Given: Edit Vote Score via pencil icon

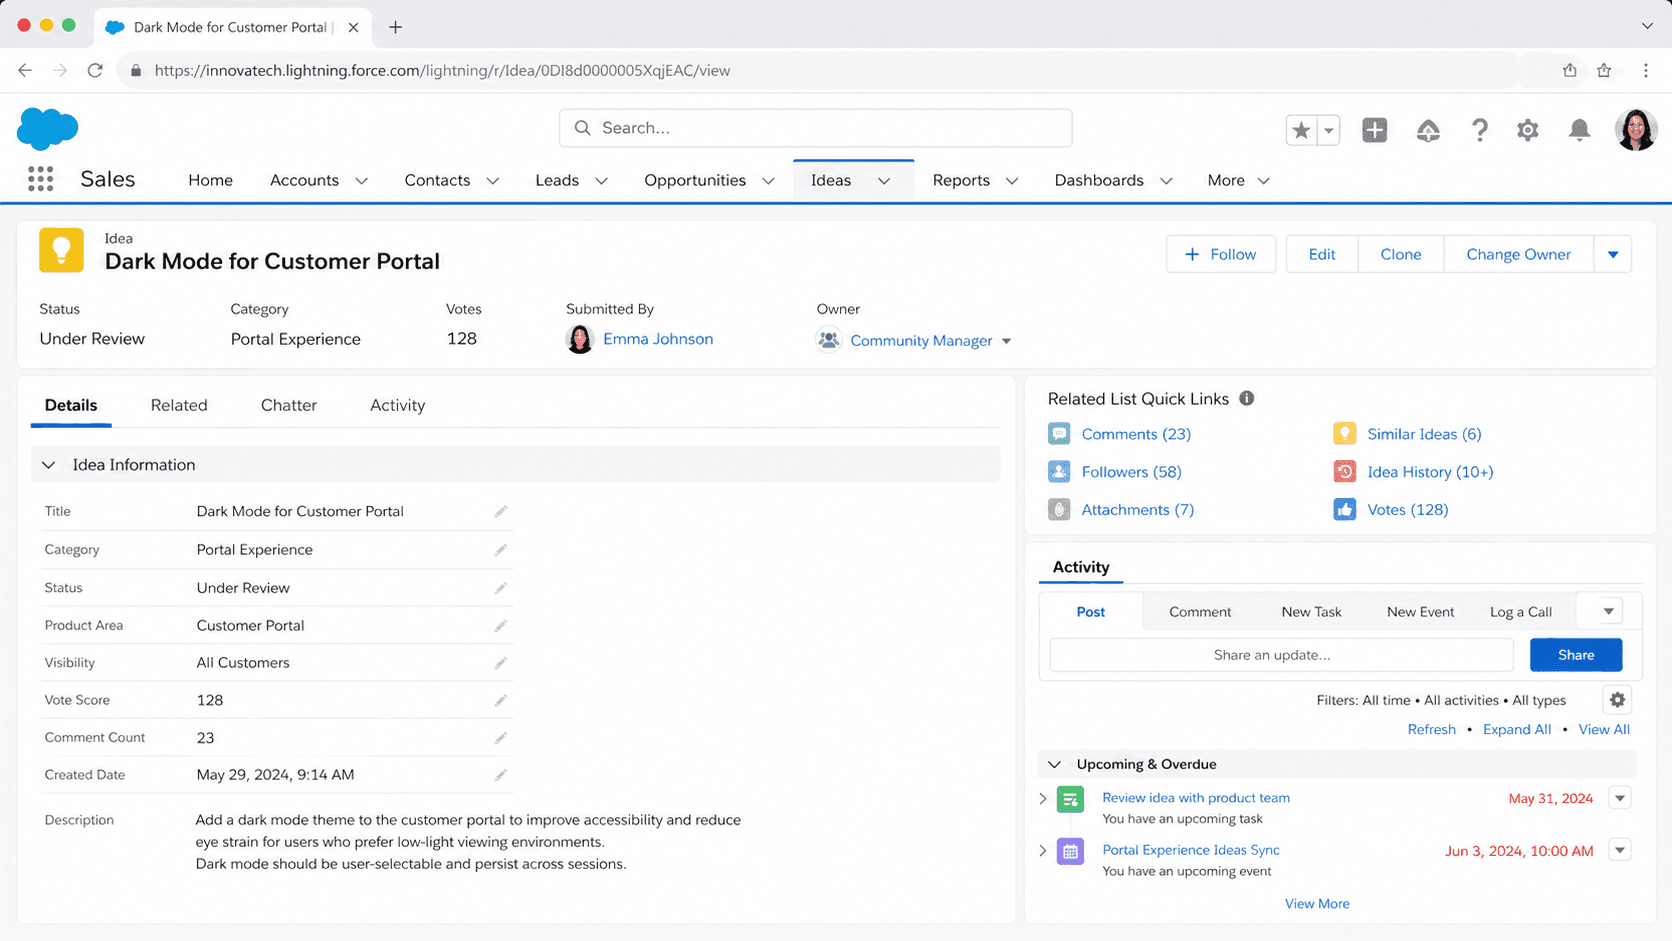Looking at the screenshot, I should click(501, 700).
